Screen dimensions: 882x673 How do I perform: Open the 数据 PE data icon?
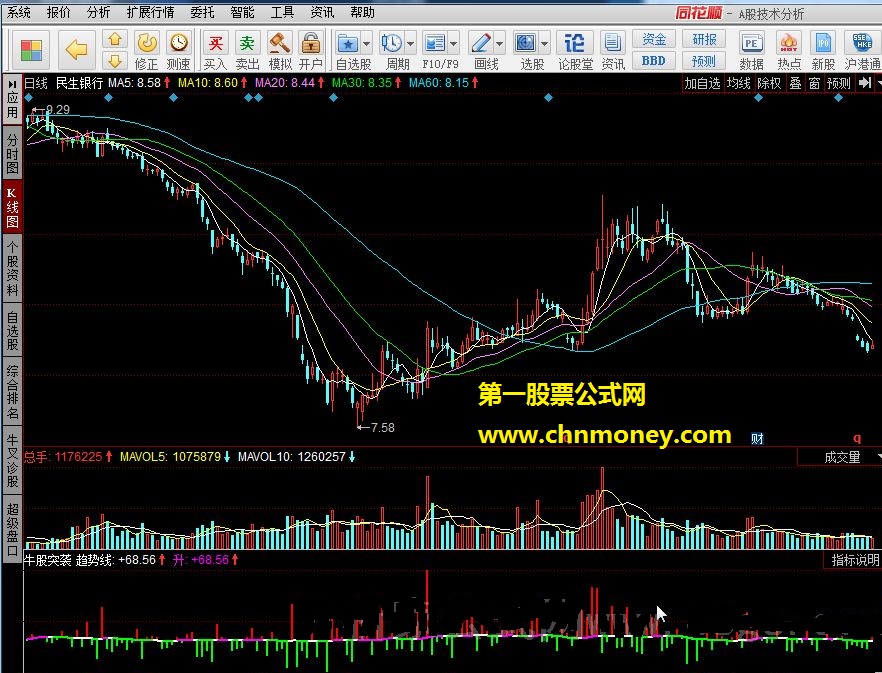coord(752,43)
